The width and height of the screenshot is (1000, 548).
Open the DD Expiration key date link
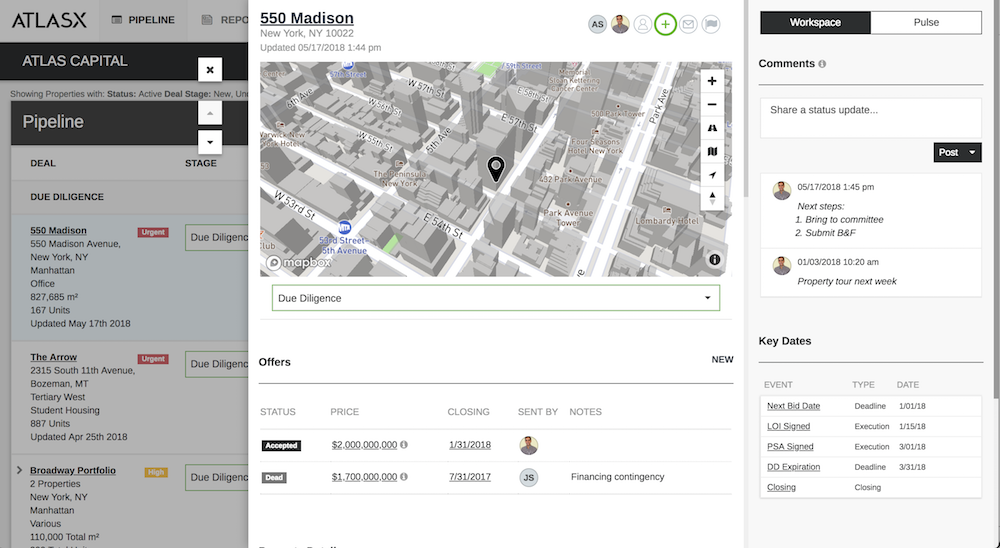pos(793,467)
